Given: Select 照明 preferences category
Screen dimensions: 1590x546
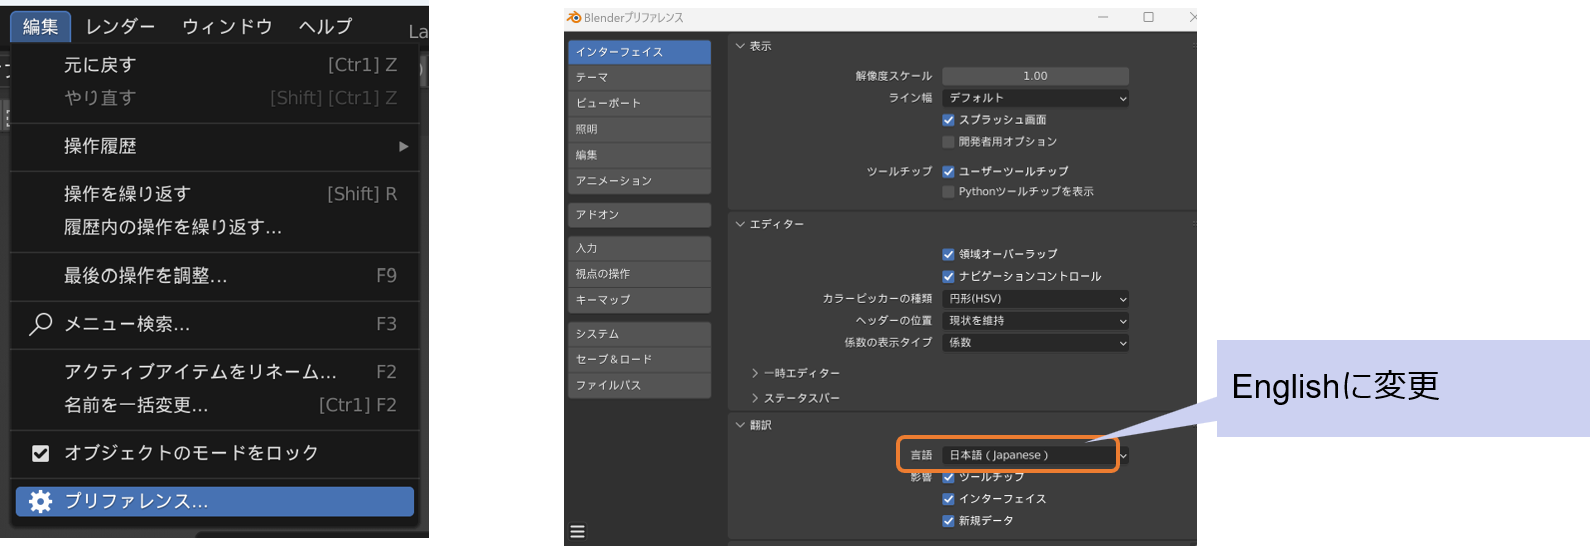Looking at the screenshot, I should click(640, 129).
